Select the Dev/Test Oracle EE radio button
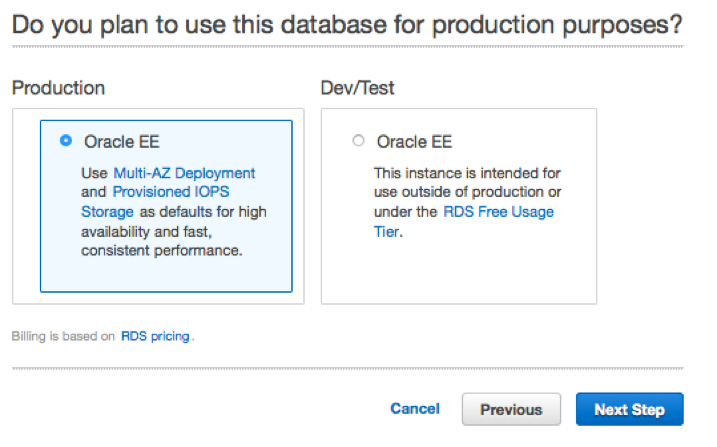 (358, 140)
